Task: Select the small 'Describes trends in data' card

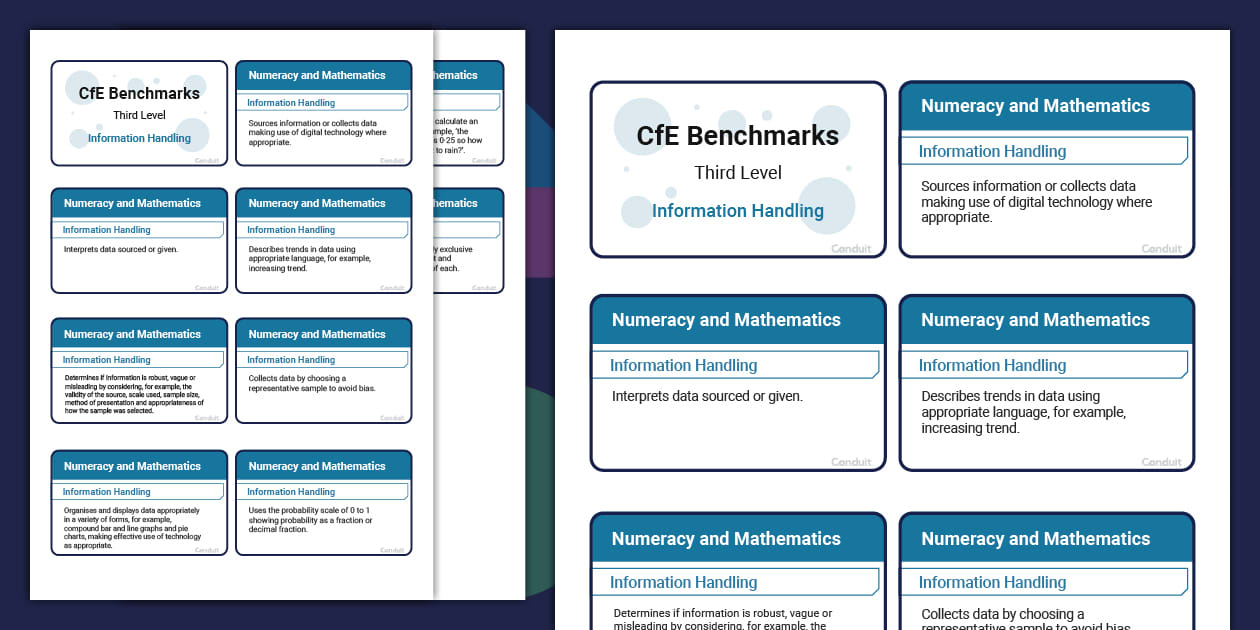Action: click(323, 241)
